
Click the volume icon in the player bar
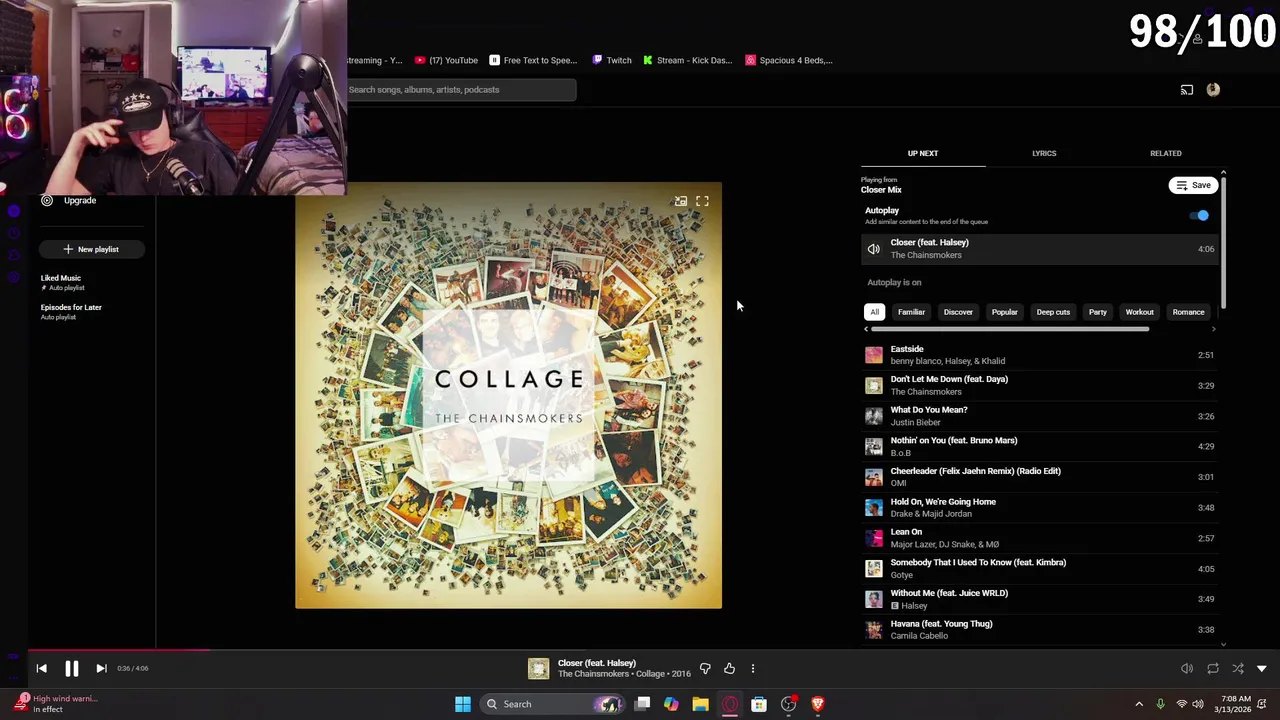click(1187, 668)
